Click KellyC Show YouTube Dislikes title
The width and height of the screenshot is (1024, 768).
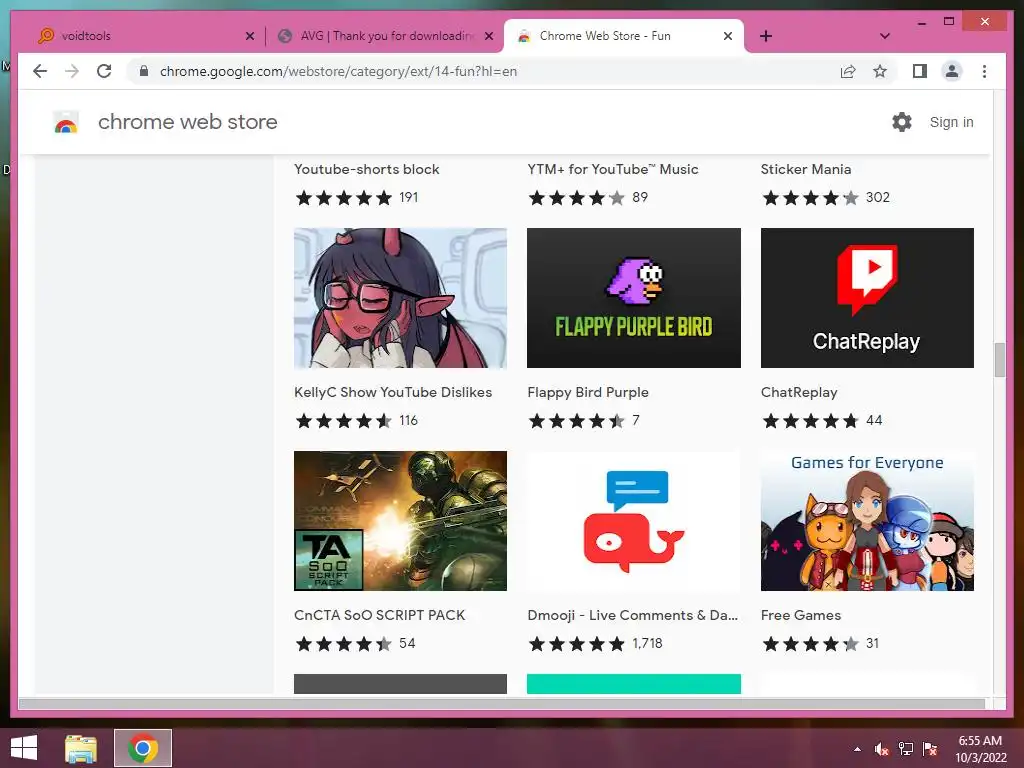click(392, 392)
